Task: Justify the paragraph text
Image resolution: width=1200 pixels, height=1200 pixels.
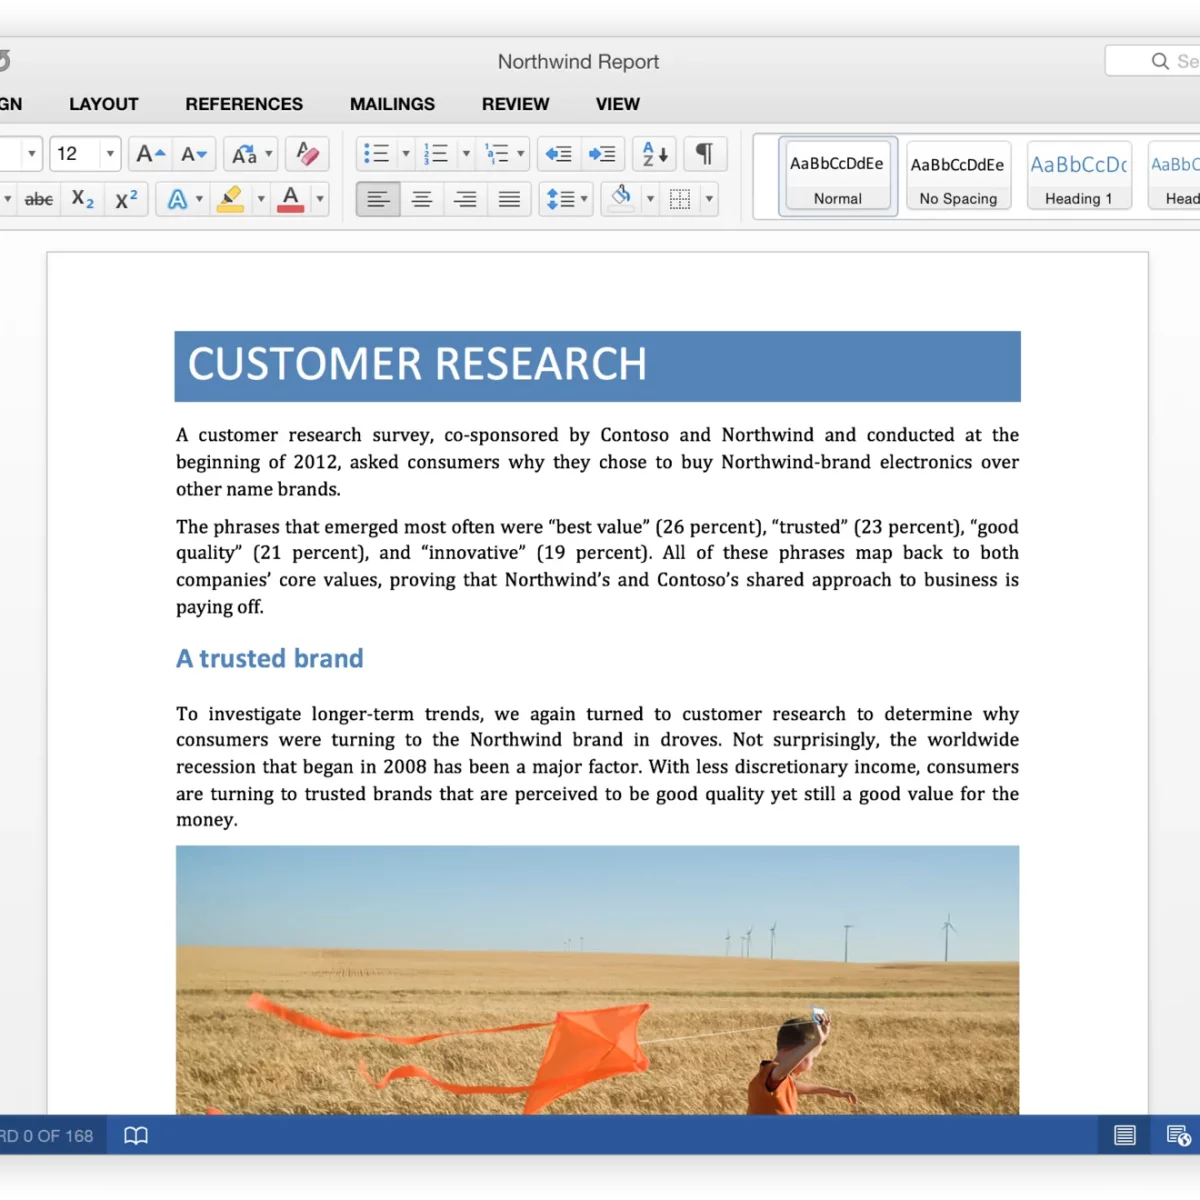Action: point(509,199)
